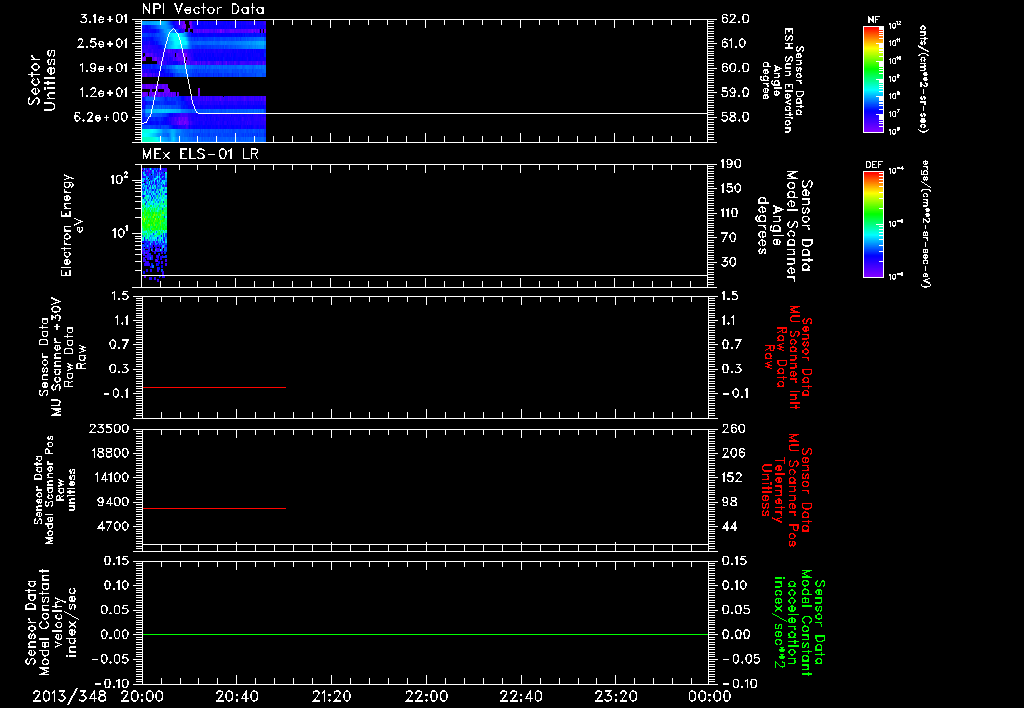Viewport: 1024px width, 708px height.
Task: Click the '3.1e+01' sector tick value
Action: (x=103, y=19)
